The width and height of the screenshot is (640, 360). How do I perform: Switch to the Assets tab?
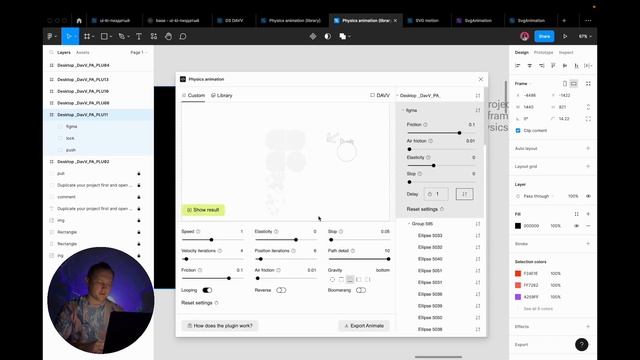[82, 53]
